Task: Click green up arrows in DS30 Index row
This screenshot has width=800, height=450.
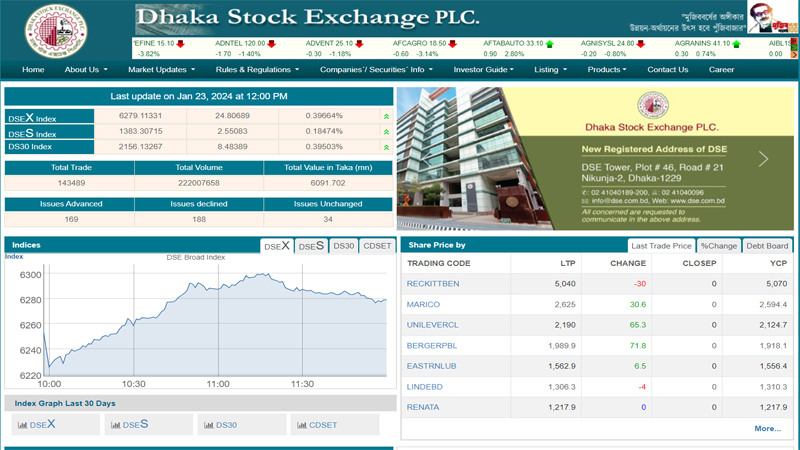Action: (x=386, y=147)
